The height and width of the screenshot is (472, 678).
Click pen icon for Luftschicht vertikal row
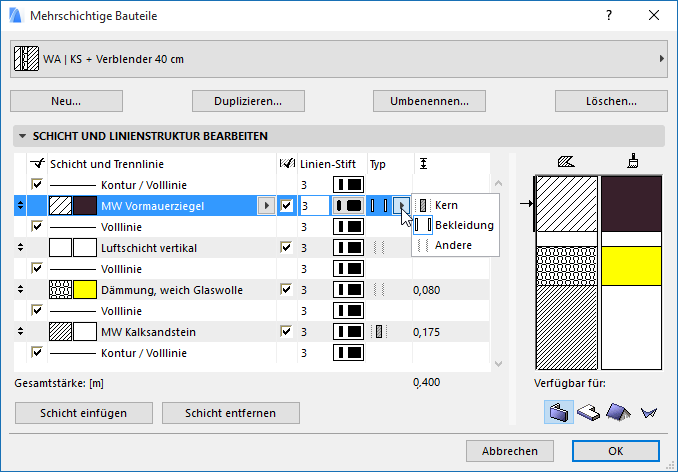pos(348,247)
